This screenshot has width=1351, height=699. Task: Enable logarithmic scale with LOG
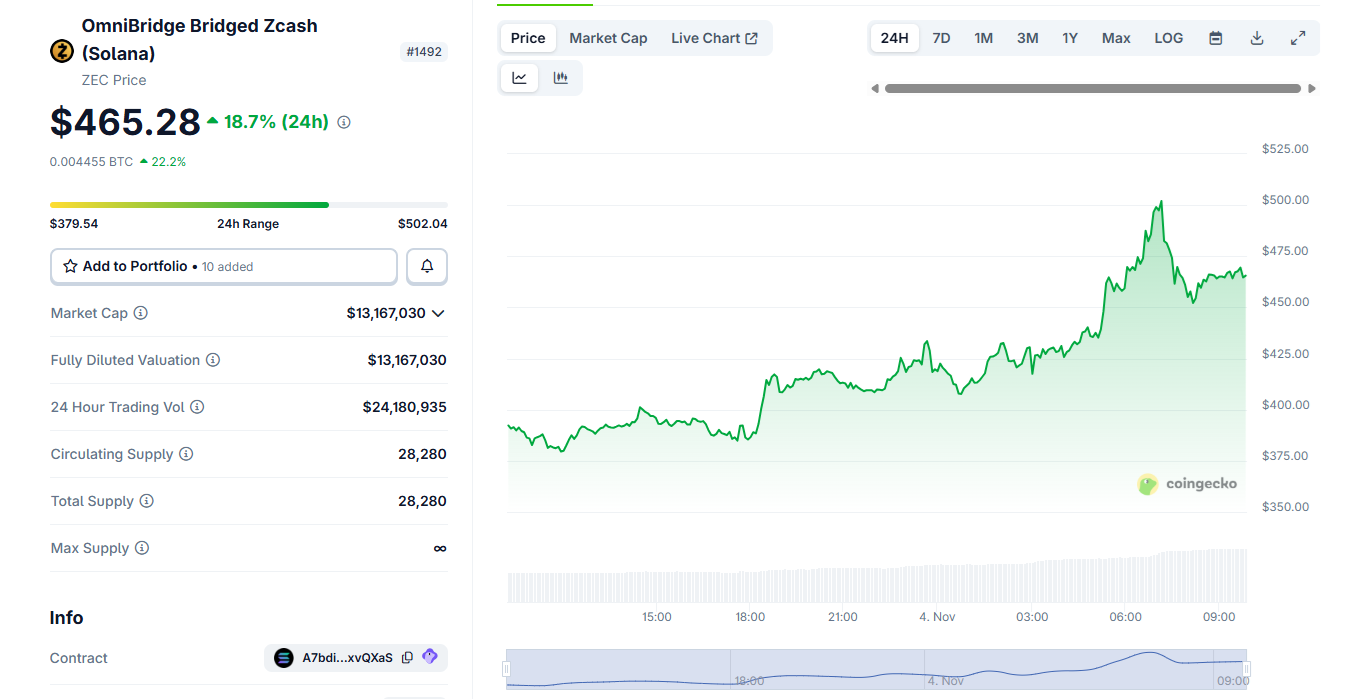[1168, 37]
